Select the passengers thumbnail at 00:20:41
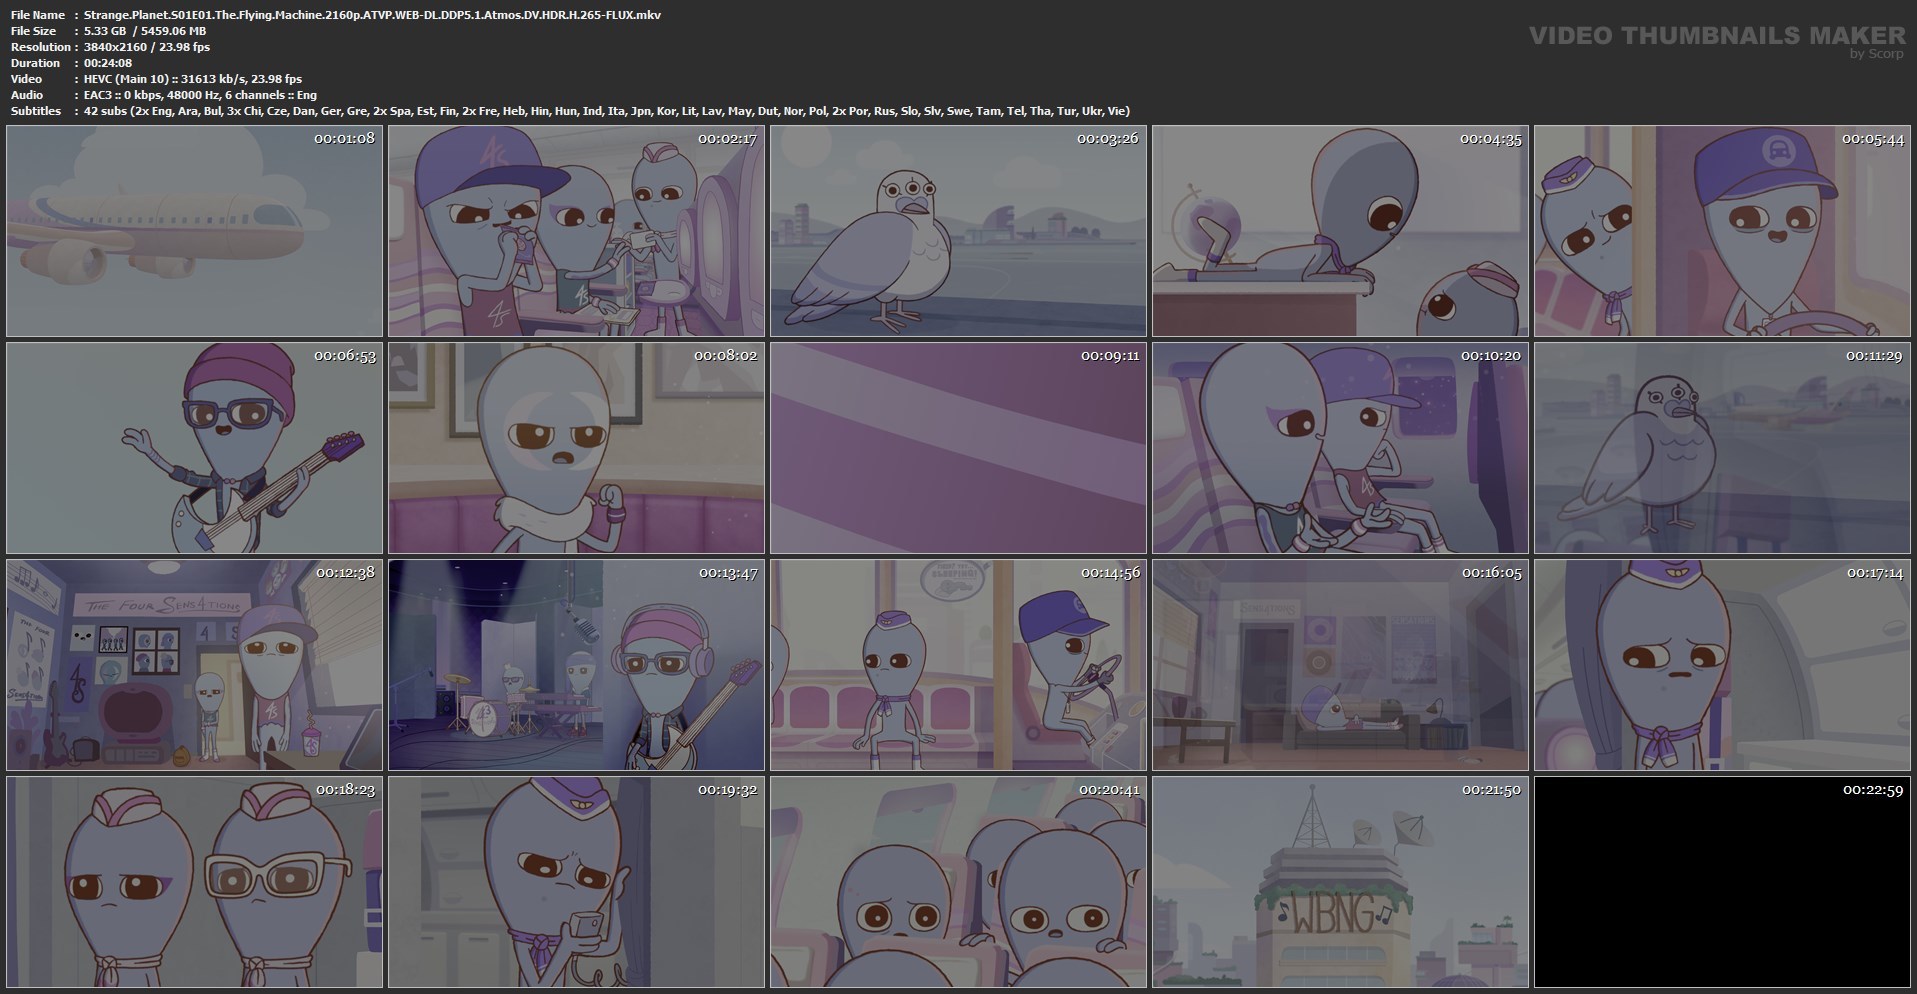Viewport: 1917px width, 994px height. [x=958, y=882]
